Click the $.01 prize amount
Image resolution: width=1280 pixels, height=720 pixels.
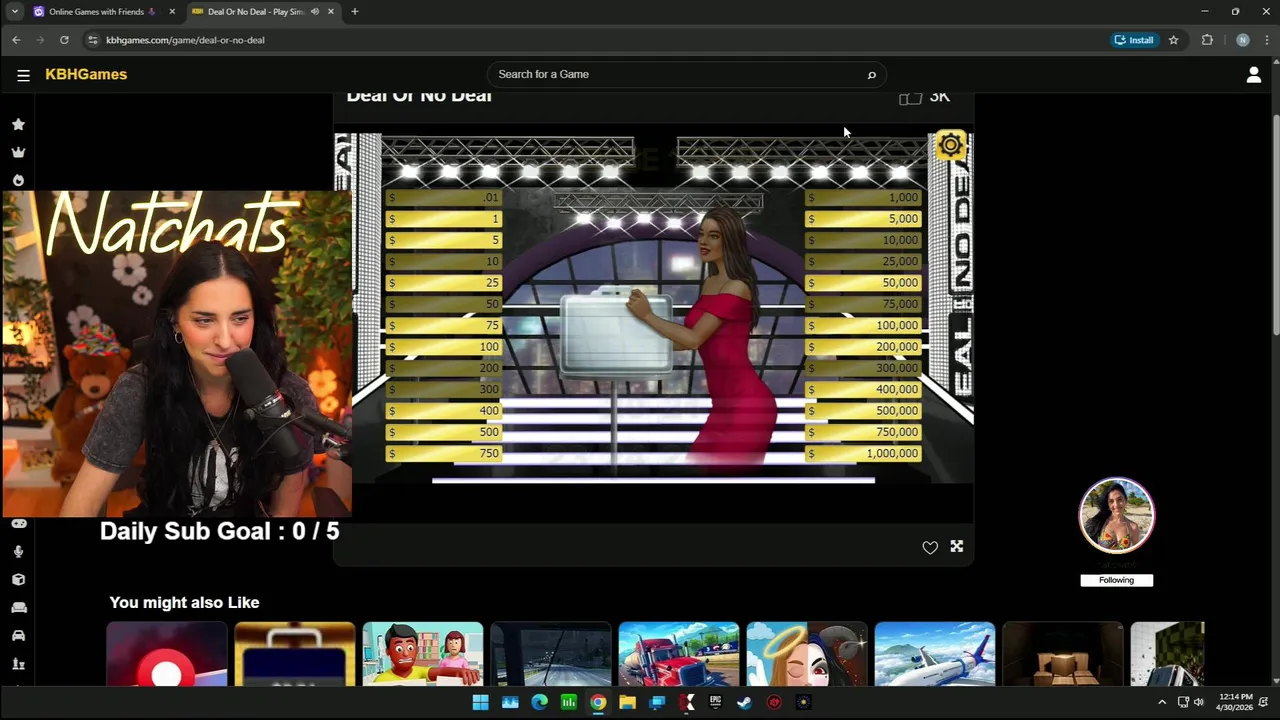(x=443, y=198)
